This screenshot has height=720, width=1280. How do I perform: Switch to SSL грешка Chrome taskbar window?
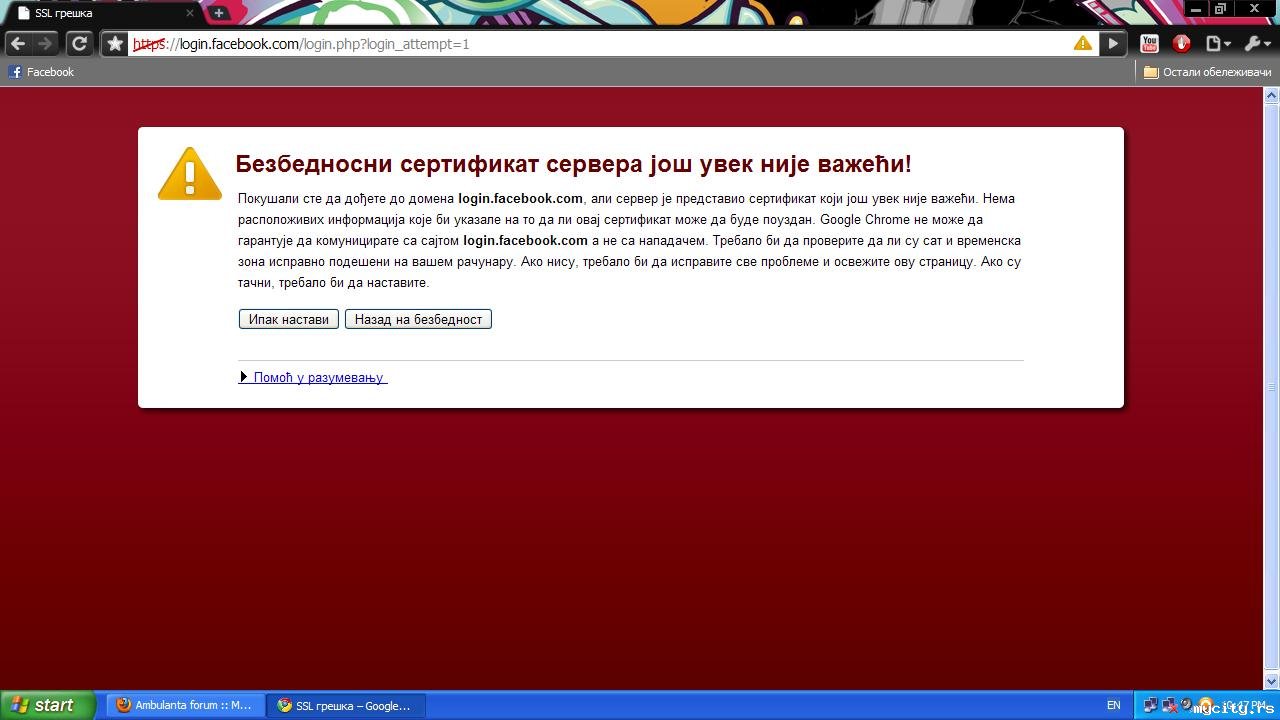[346, 705]
